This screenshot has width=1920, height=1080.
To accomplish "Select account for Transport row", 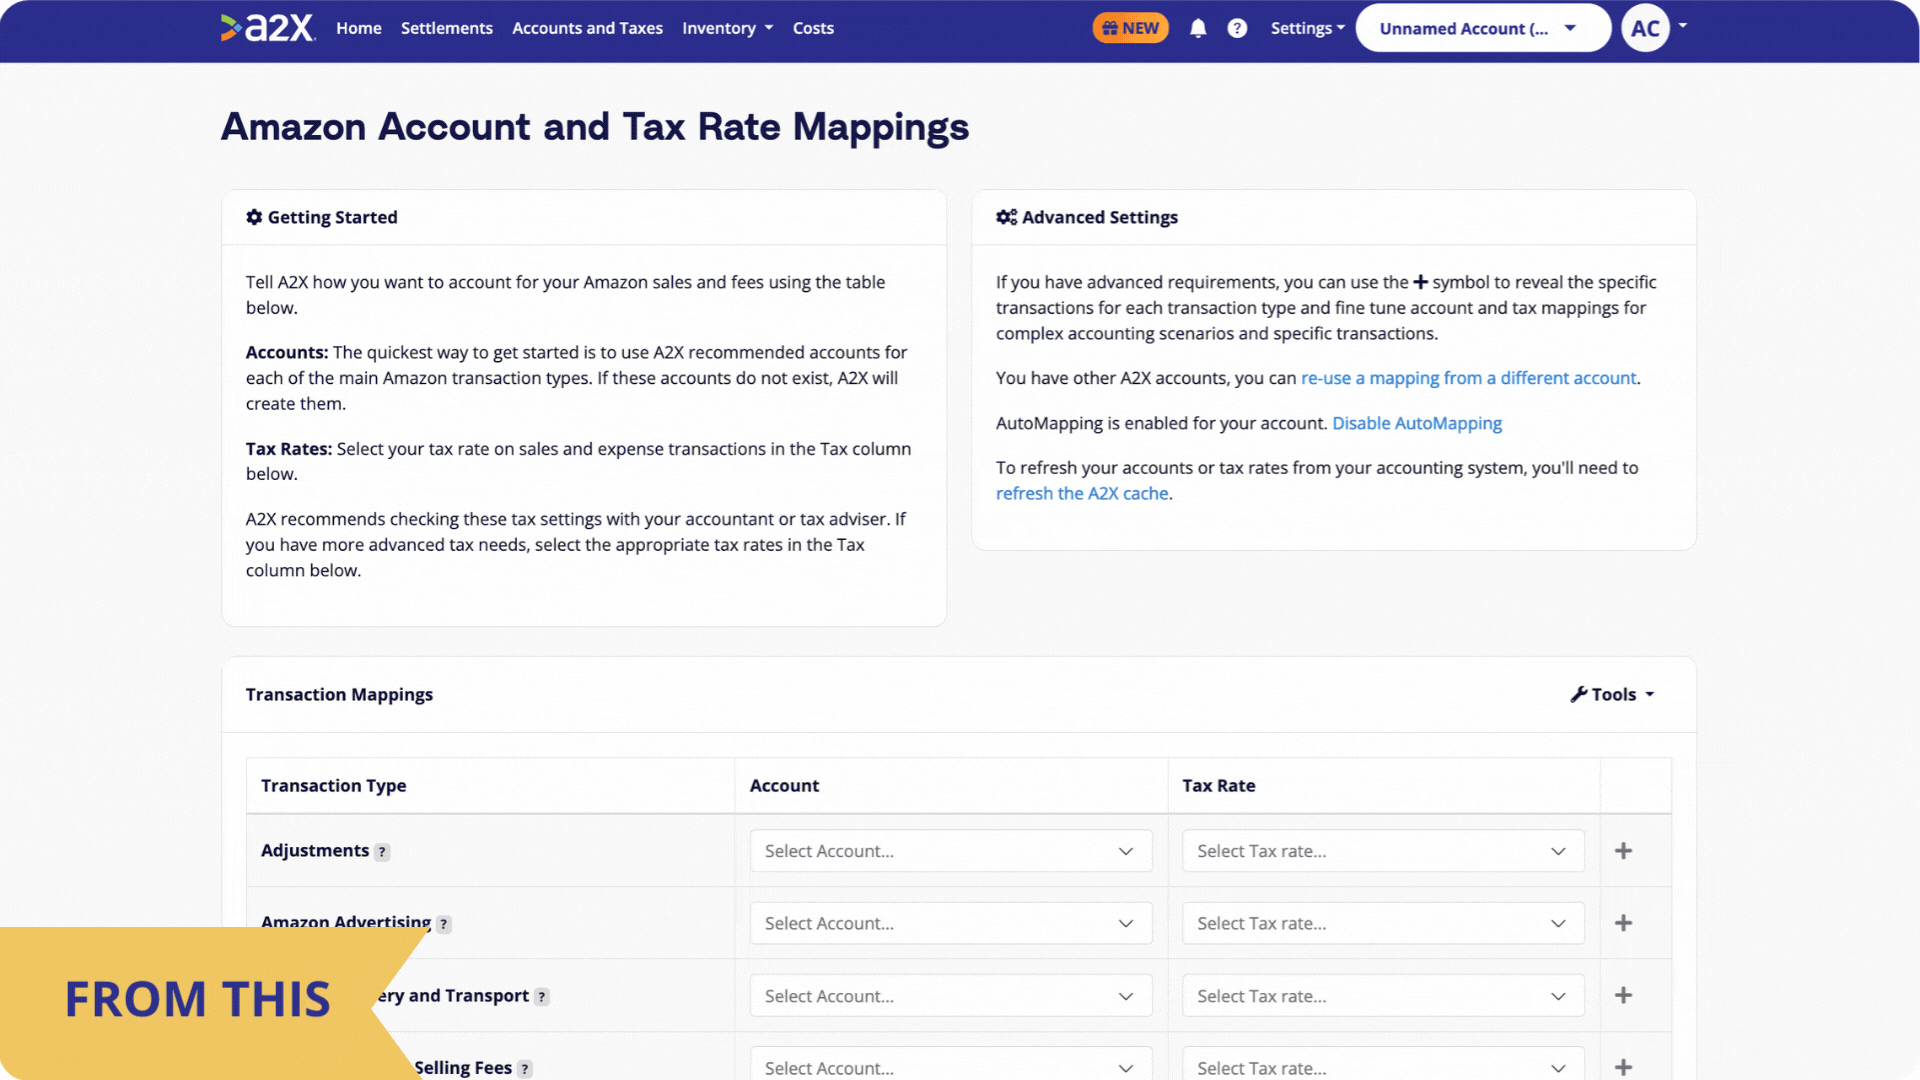I will tap(951, 996).
